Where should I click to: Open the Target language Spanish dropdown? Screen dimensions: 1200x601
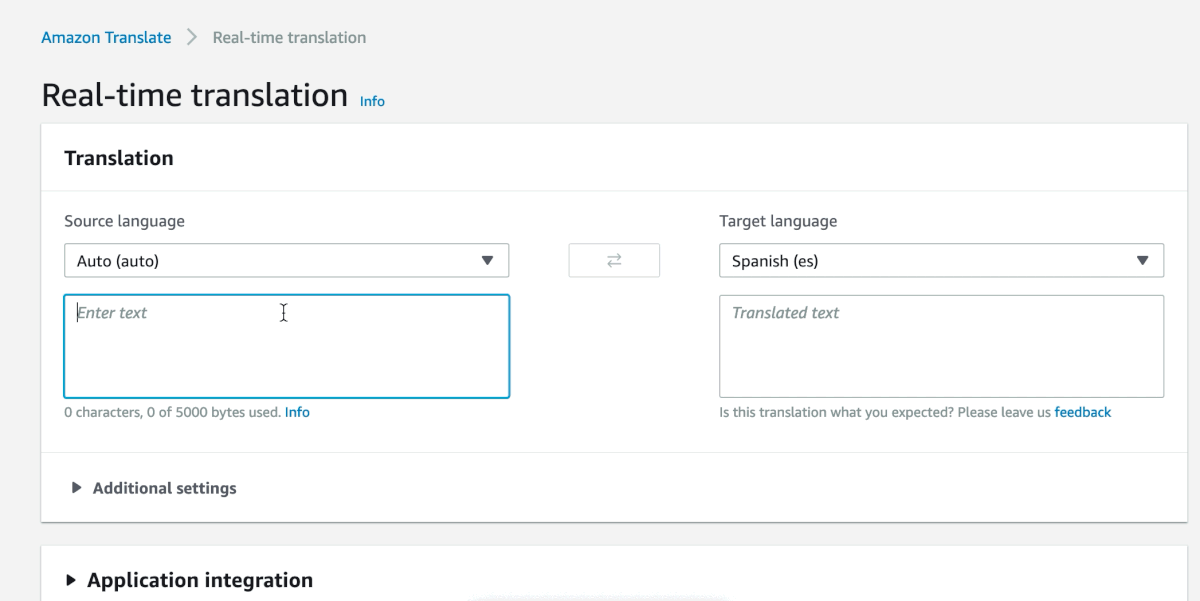pos(941,261)
